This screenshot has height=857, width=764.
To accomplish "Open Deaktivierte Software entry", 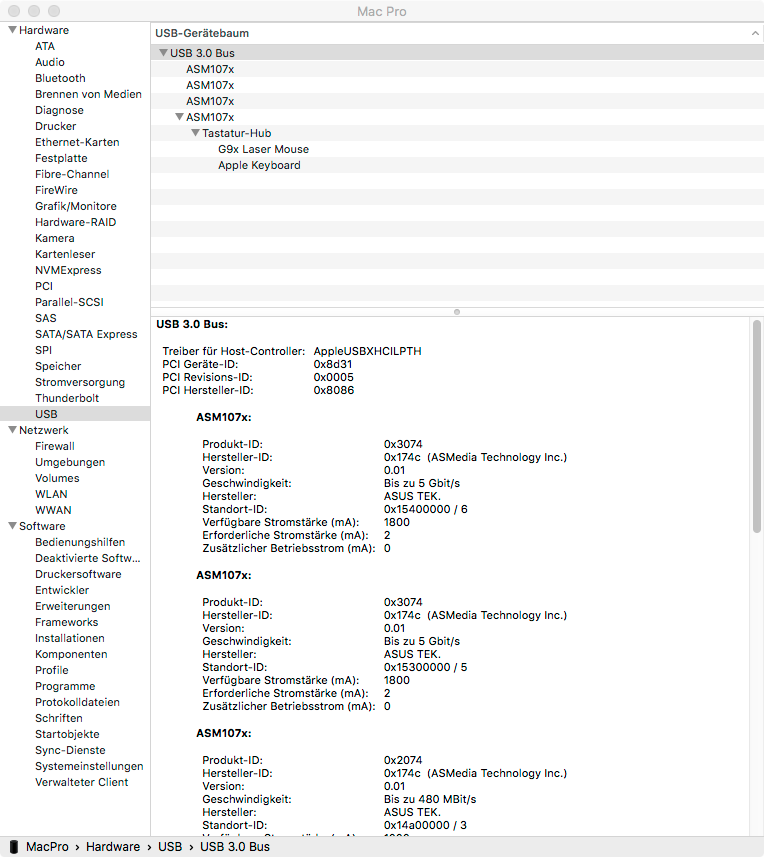I will tap(87, 558).
